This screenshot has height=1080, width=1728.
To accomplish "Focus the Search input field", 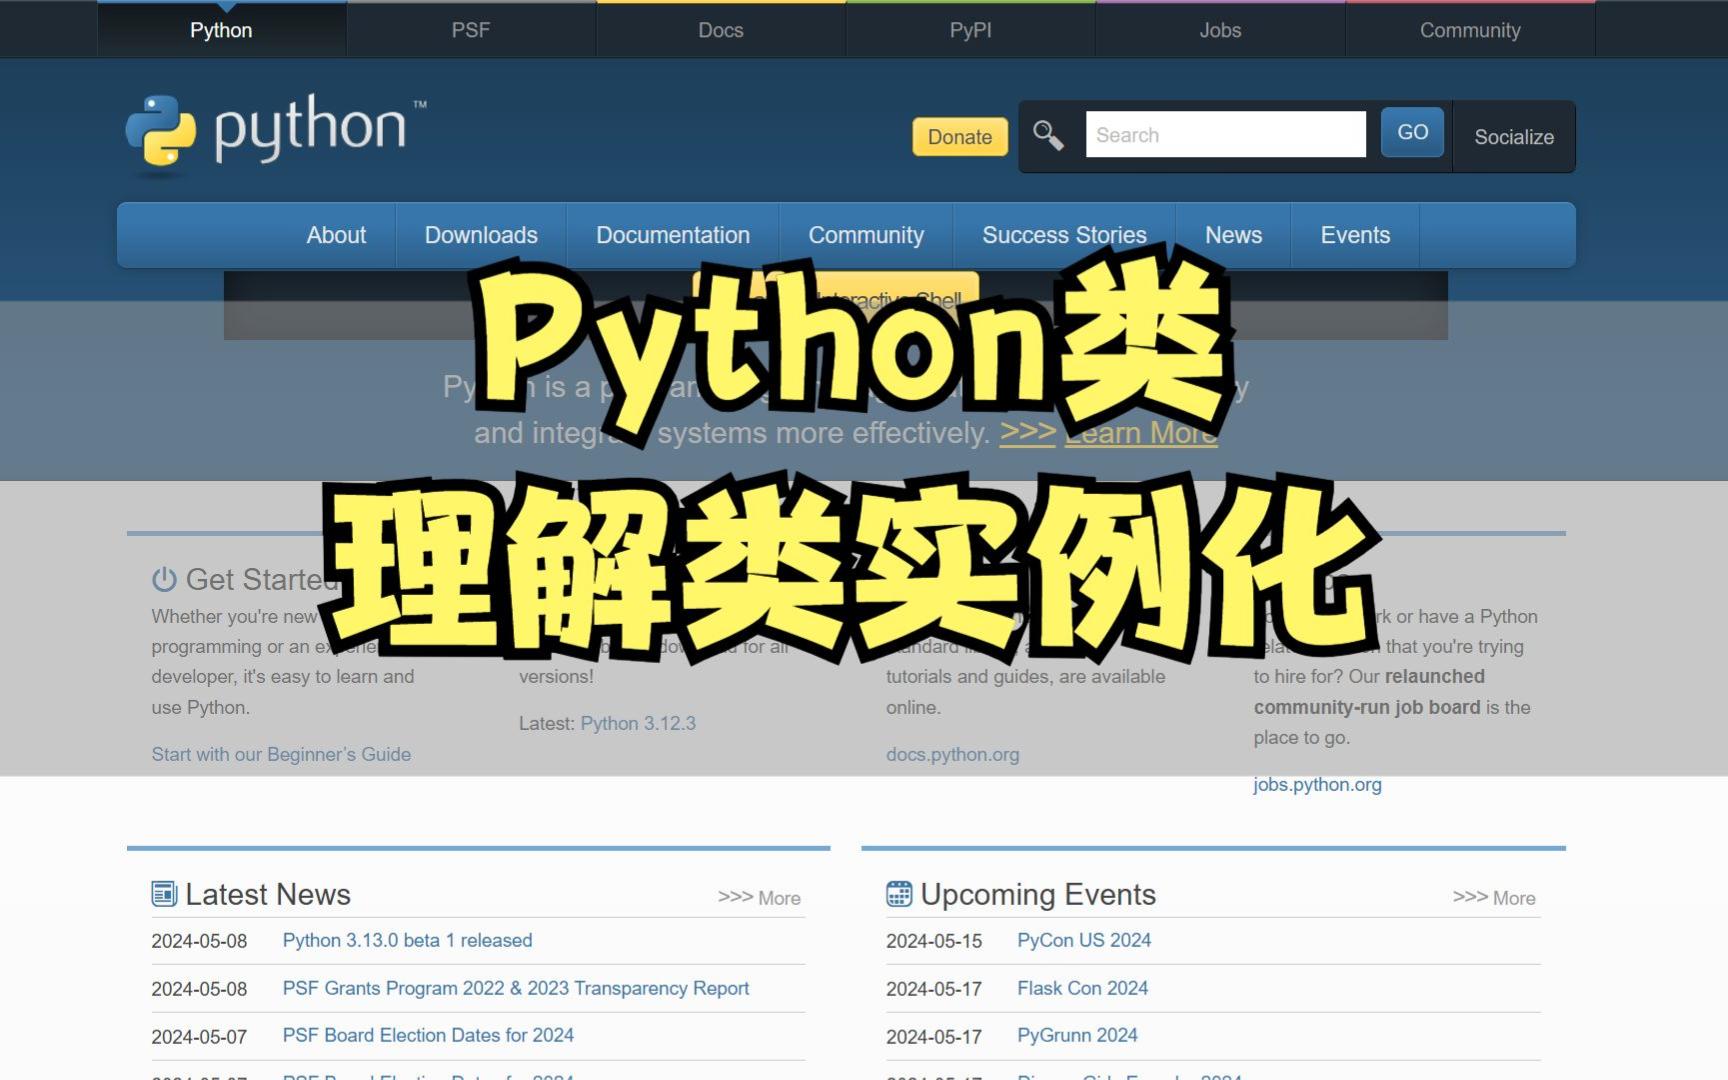I will 1226,134.
